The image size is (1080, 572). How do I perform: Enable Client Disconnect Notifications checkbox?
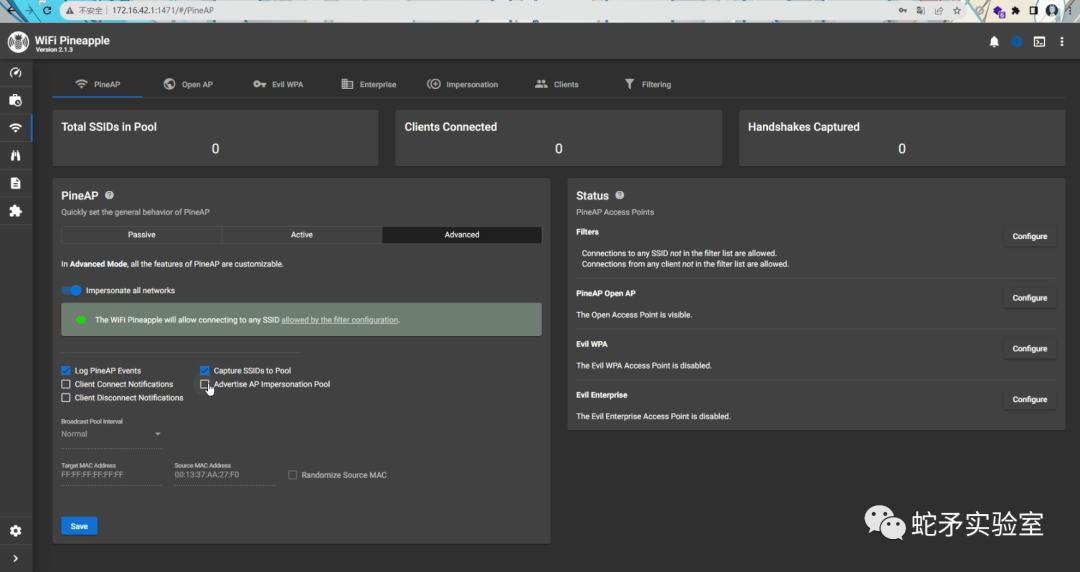(65, 398)
